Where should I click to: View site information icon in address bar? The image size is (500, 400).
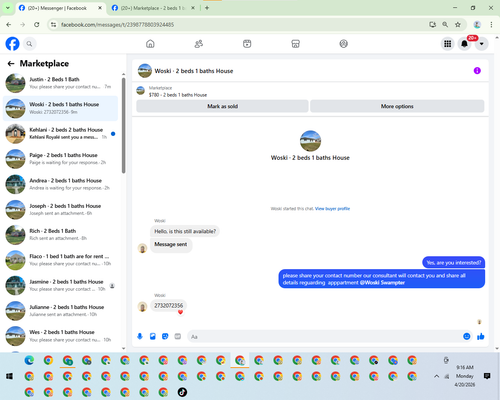(53, 25)
